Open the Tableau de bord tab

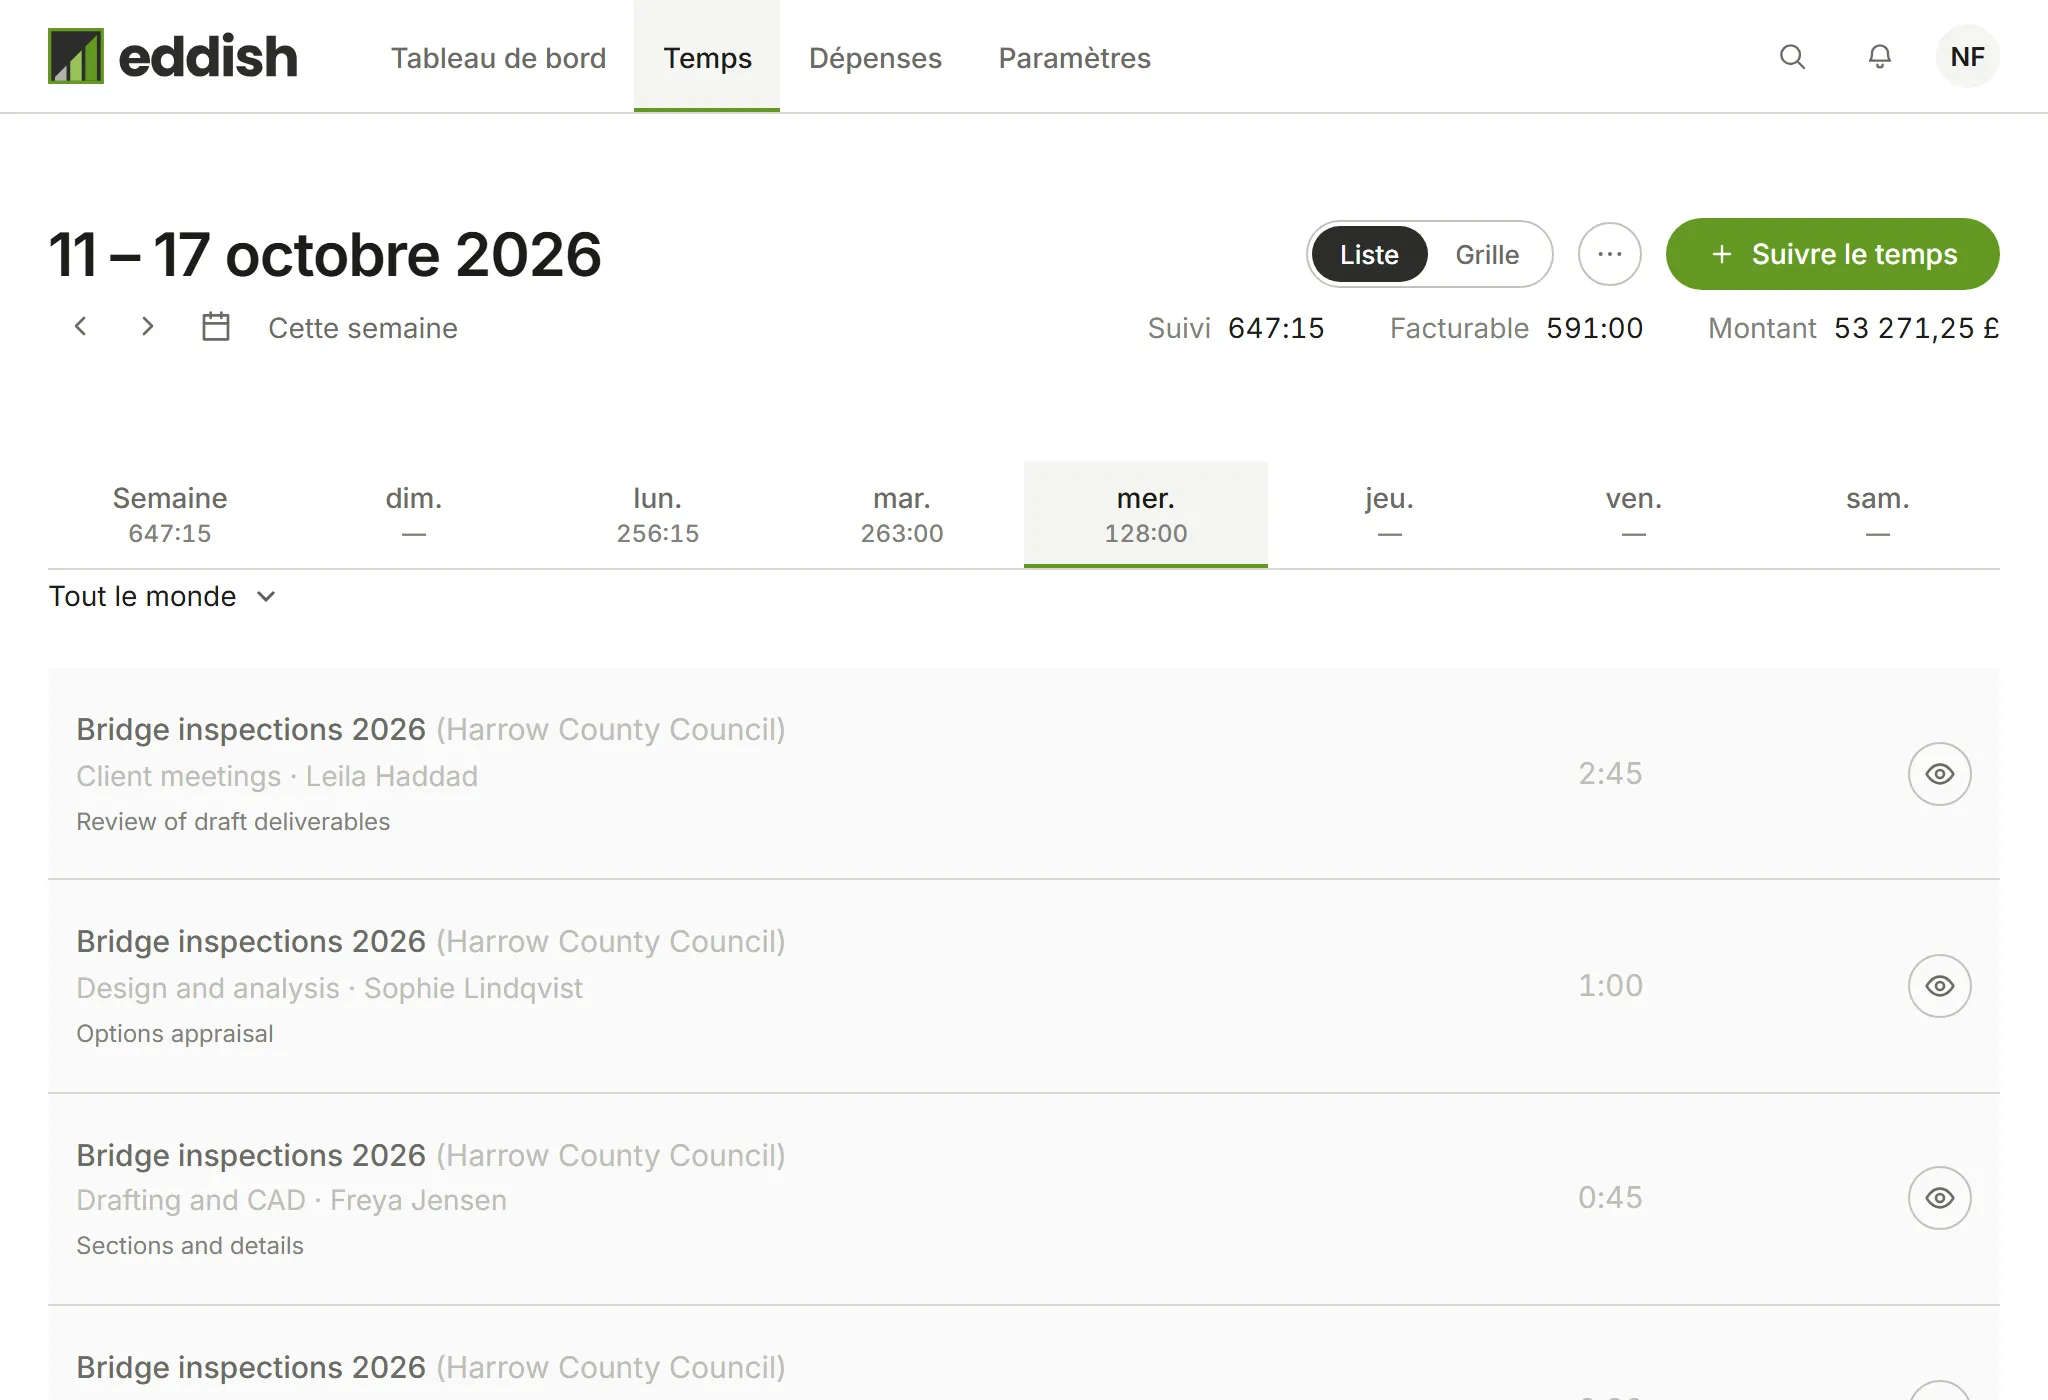point(498,57)
